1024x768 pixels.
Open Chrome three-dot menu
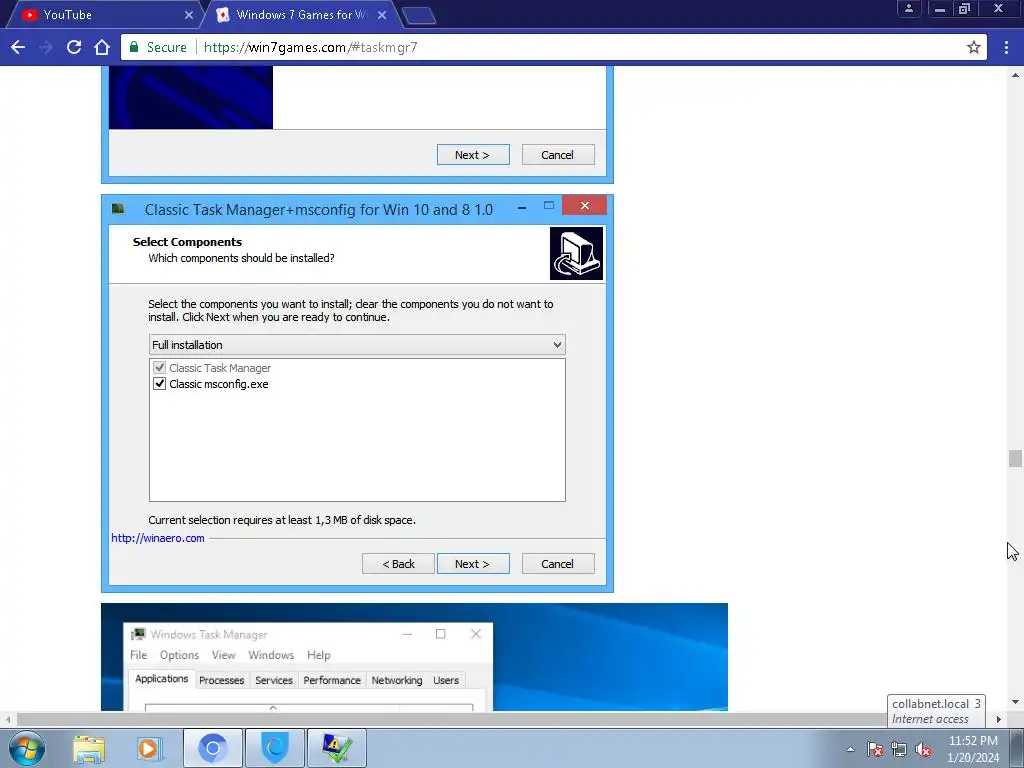coord(1006,47)
